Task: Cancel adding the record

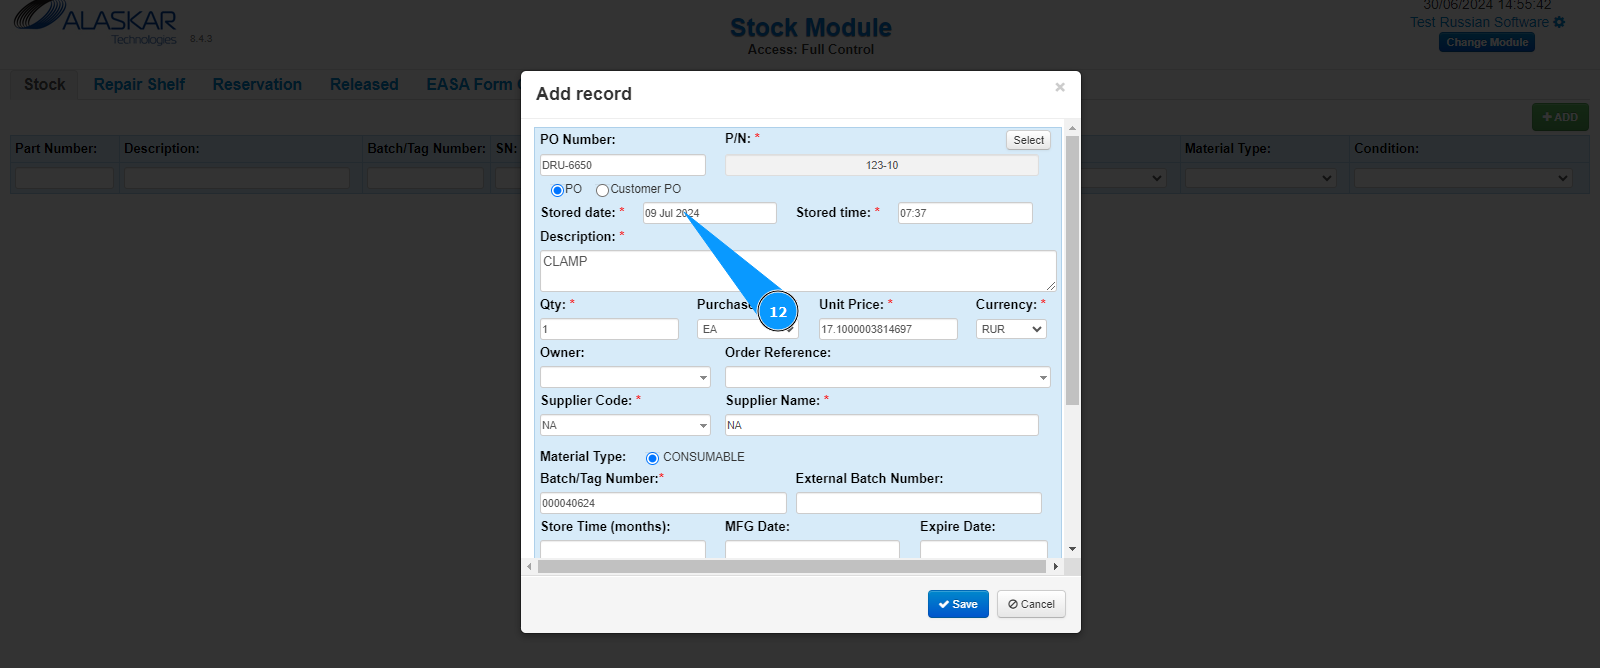Action: 1031,604
